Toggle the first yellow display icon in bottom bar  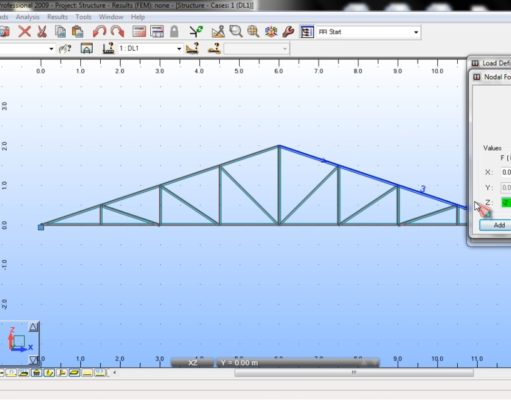tap(11, 373)
